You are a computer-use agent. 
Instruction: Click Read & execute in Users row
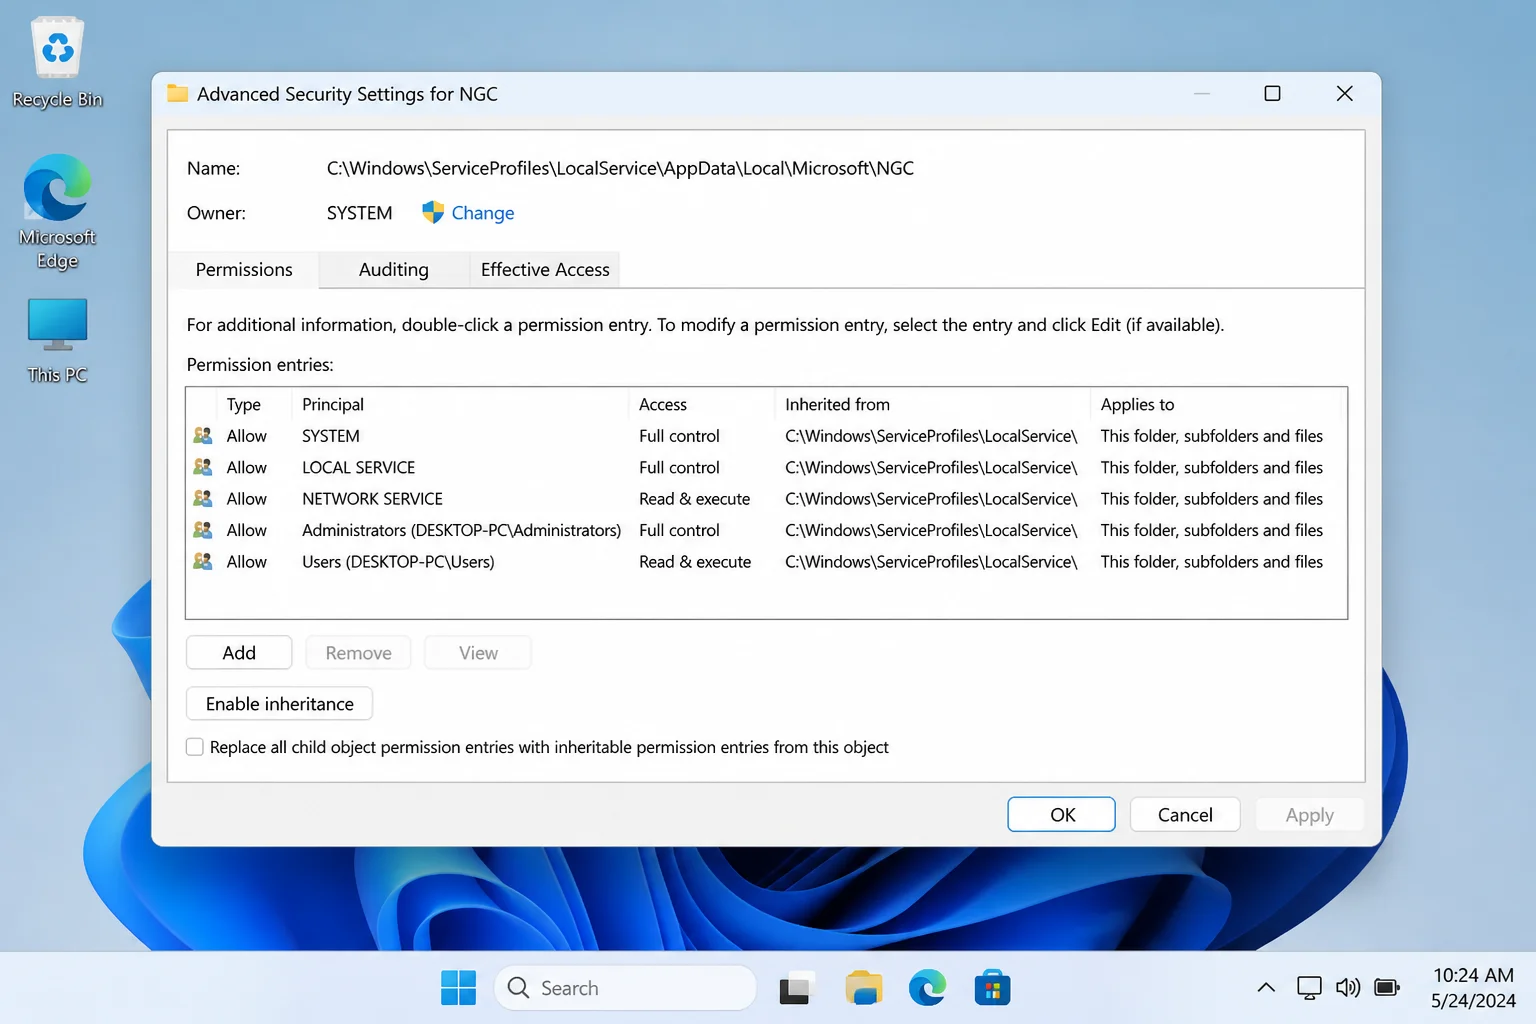pyautogui.click(x=695, y=561)
